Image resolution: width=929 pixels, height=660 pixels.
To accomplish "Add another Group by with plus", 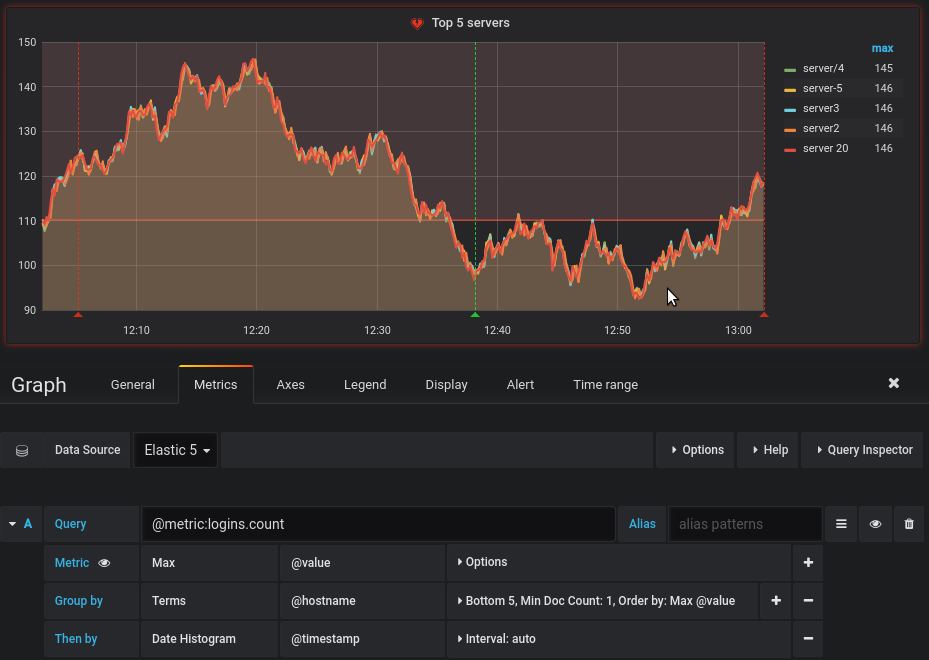I will tap(775, 601).
